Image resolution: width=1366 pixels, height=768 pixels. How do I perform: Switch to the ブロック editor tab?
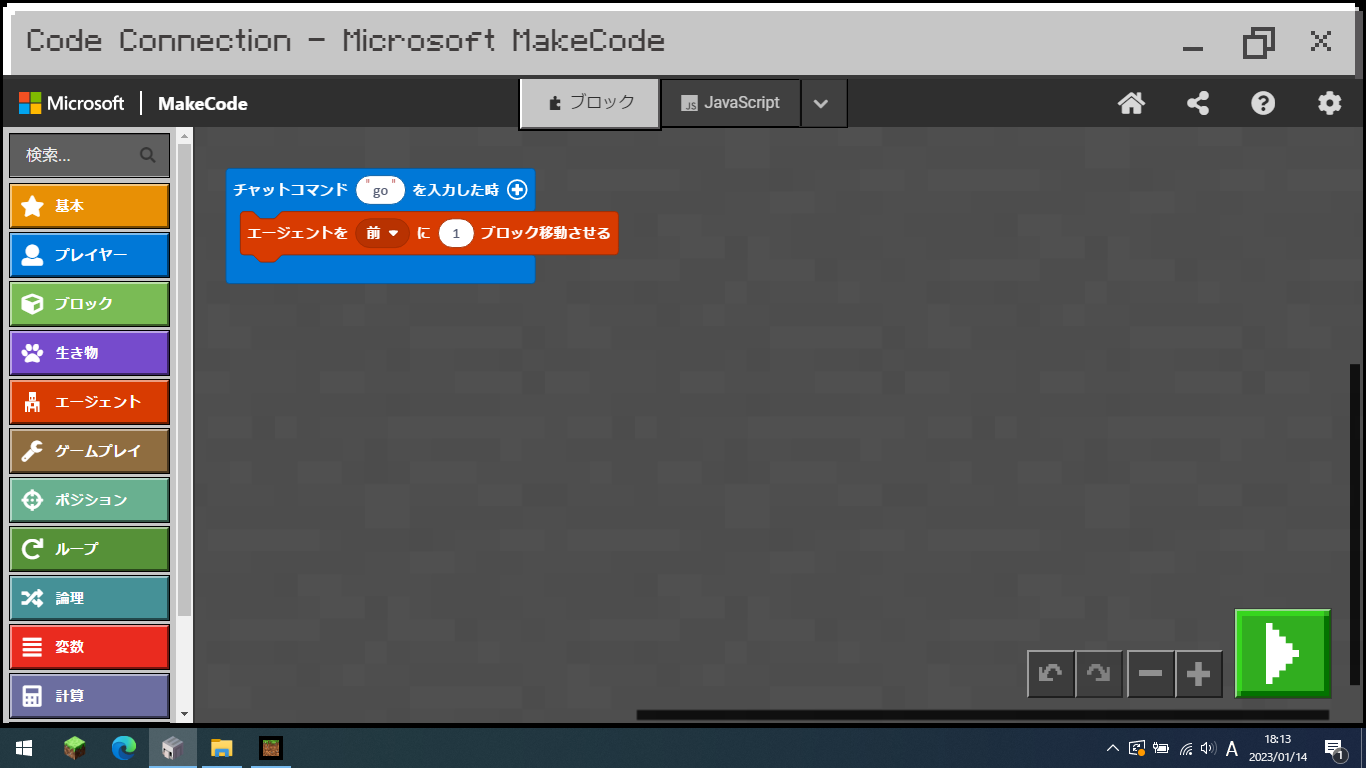click(590, 103)
